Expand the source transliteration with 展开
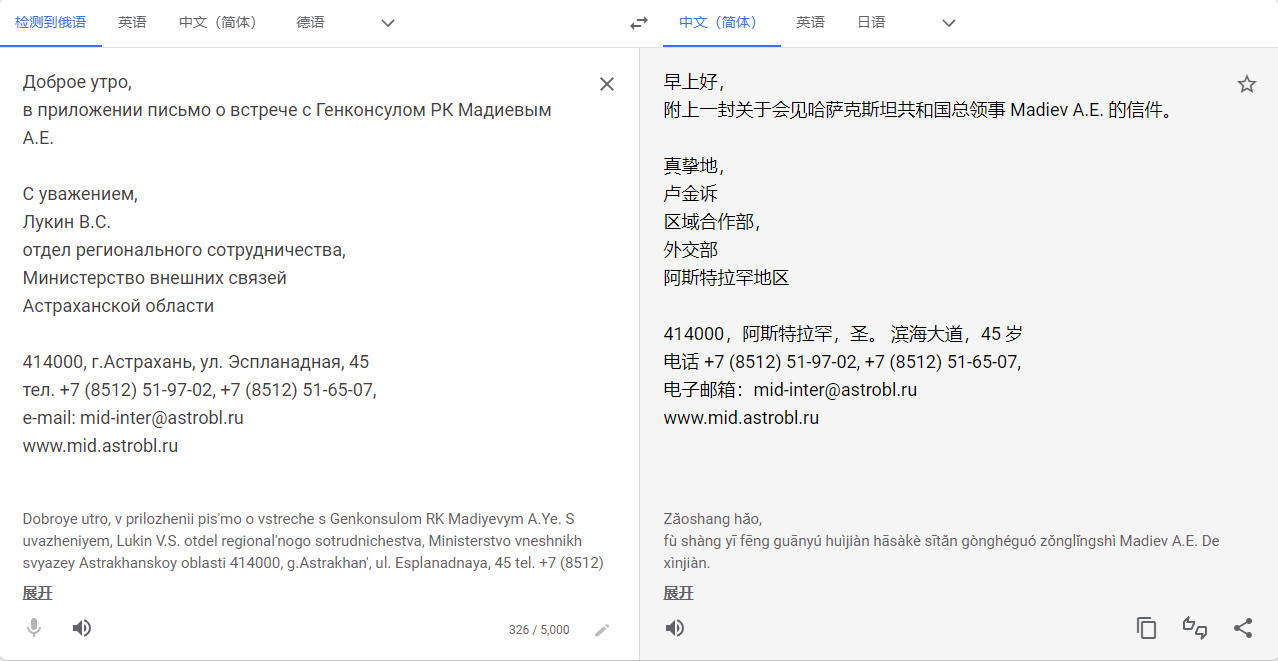 38,593
